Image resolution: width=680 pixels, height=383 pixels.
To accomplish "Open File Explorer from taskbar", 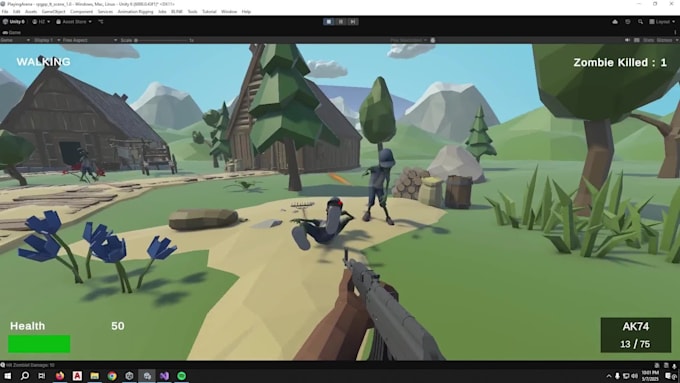I will coord(95,376).
